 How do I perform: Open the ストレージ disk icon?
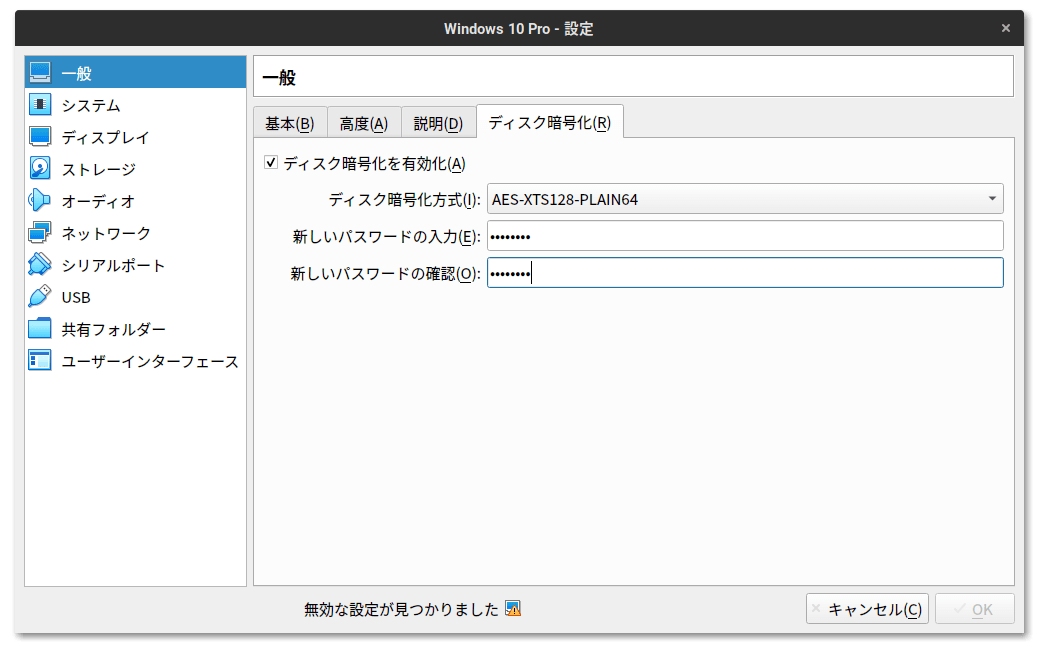point(40,168)
